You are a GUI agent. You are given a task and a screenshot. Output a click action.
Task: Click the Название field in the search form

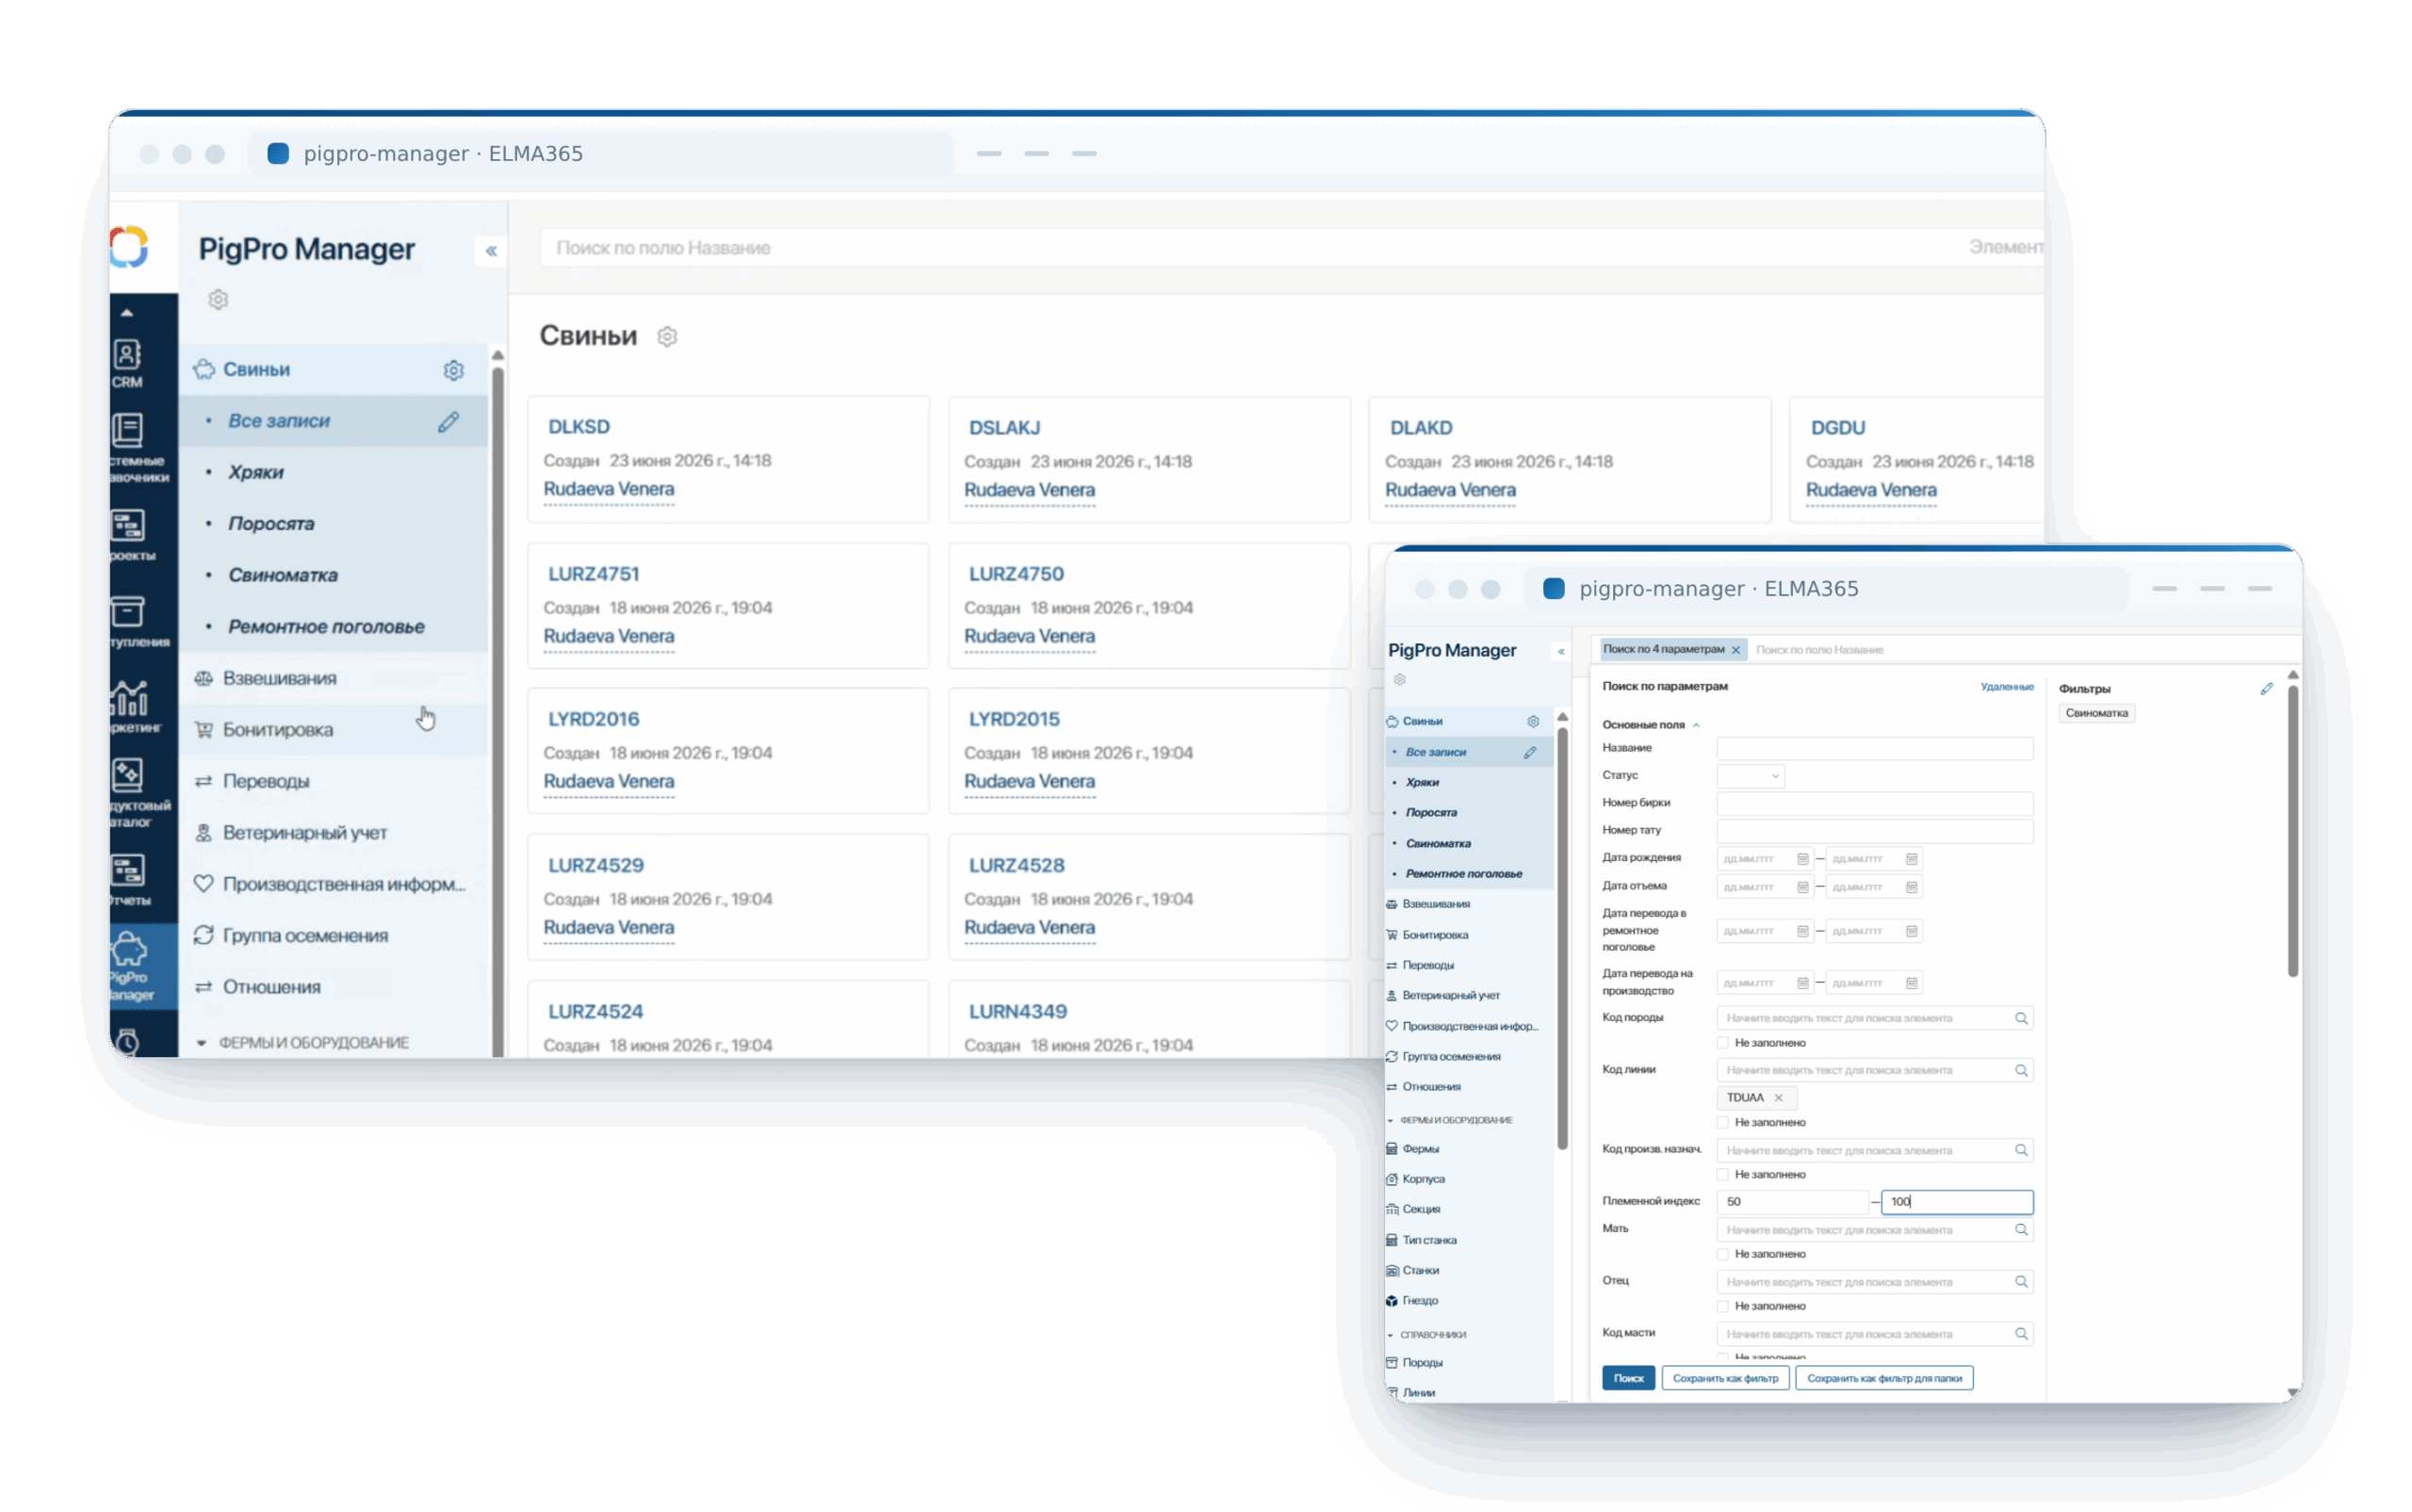[1875, 748]
